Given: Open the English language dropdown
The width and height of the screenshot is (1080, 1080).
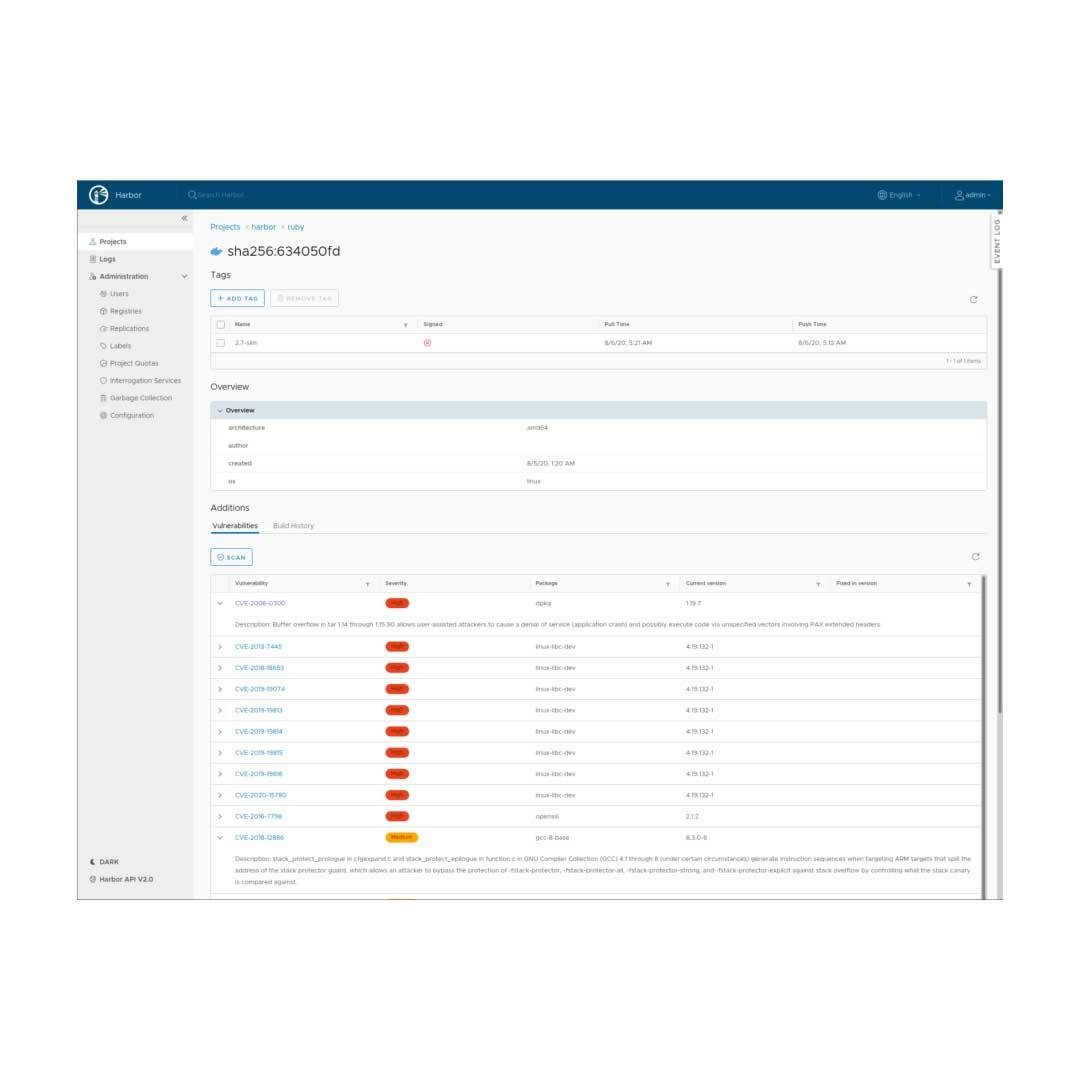Looking at the screenshot, I should 899,194.
